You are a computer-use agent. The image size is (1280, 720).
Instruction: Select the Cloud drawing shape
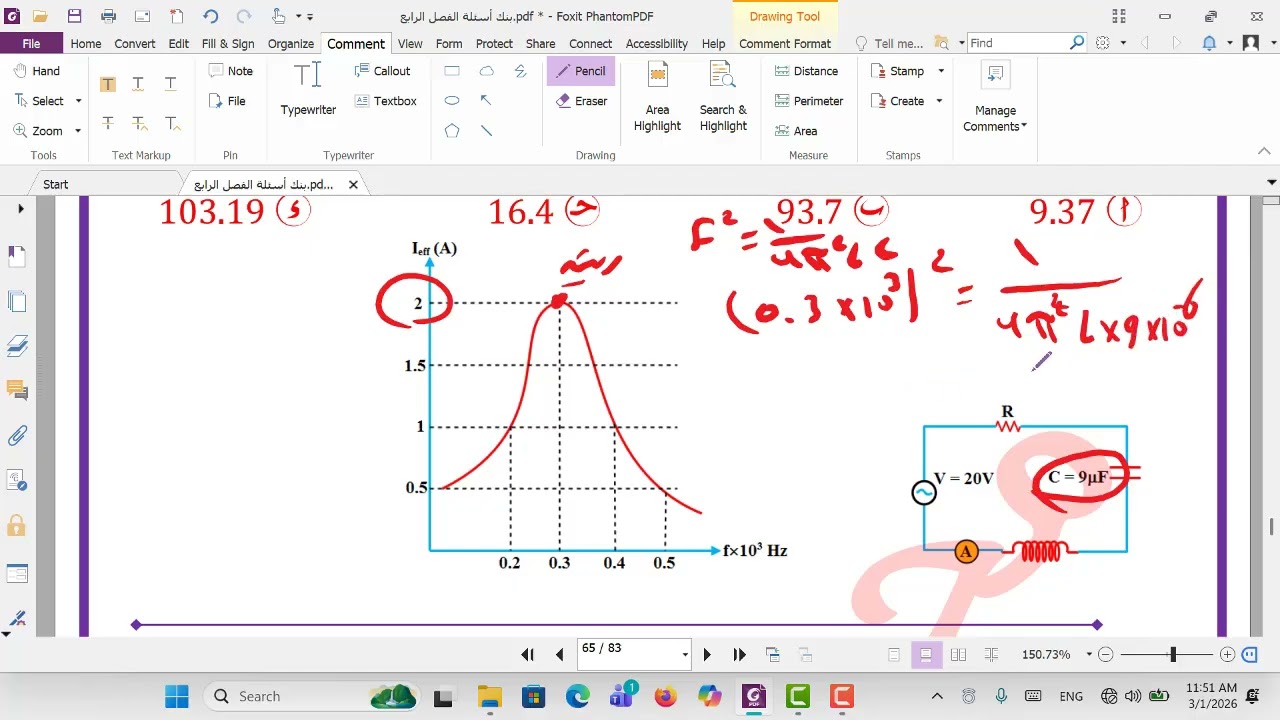pos(486,71)
